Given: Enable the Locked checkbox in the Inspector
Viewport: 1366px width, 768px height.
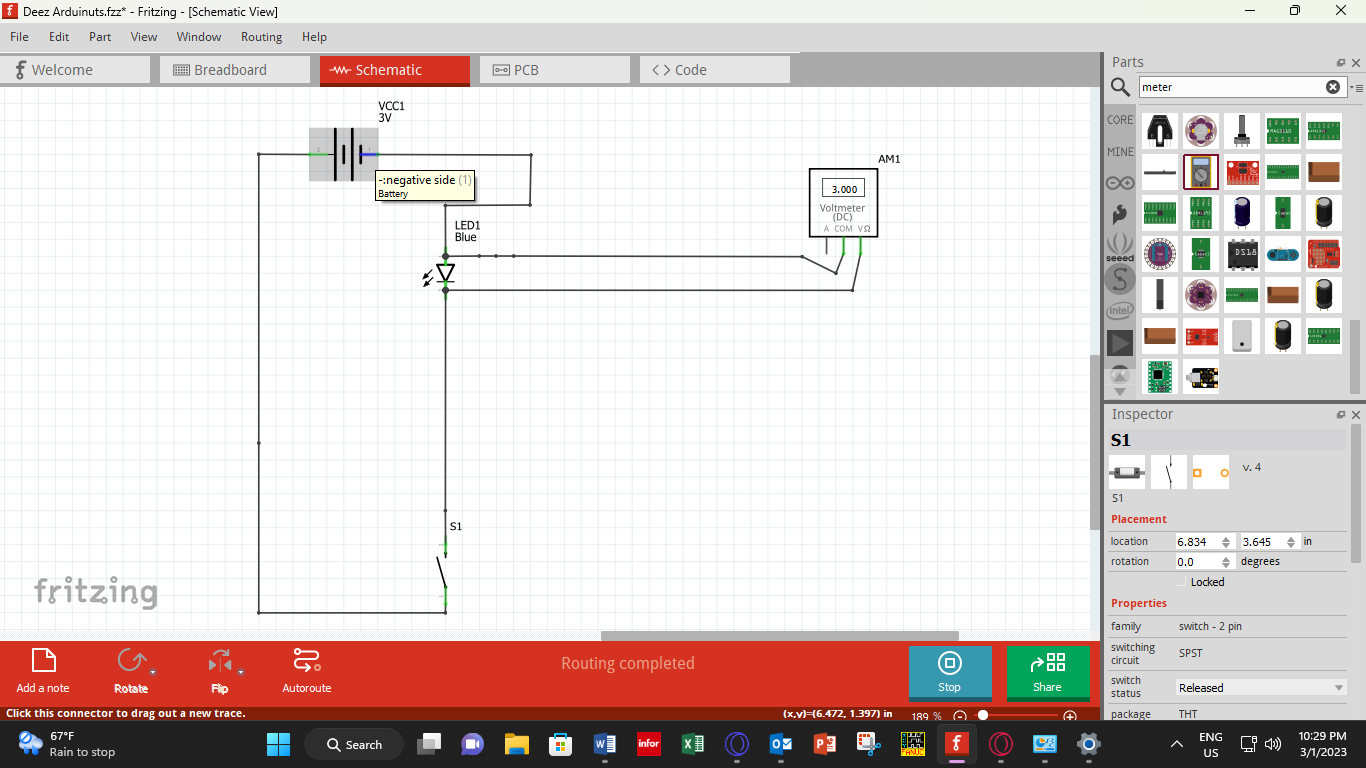Looking at the screenshot, I should tap(1182, 581).
